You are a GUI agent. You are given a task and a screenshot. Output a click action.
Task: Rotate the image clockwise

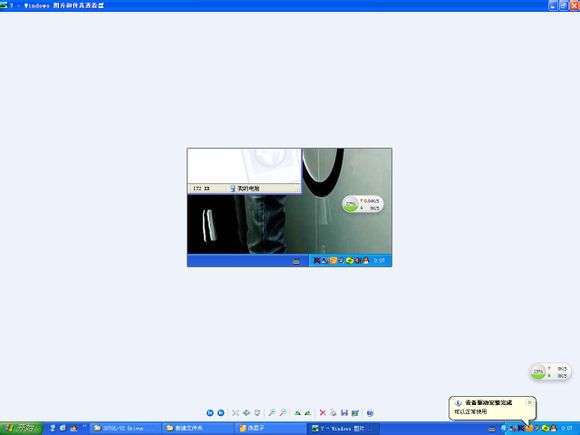click(297, 413)
